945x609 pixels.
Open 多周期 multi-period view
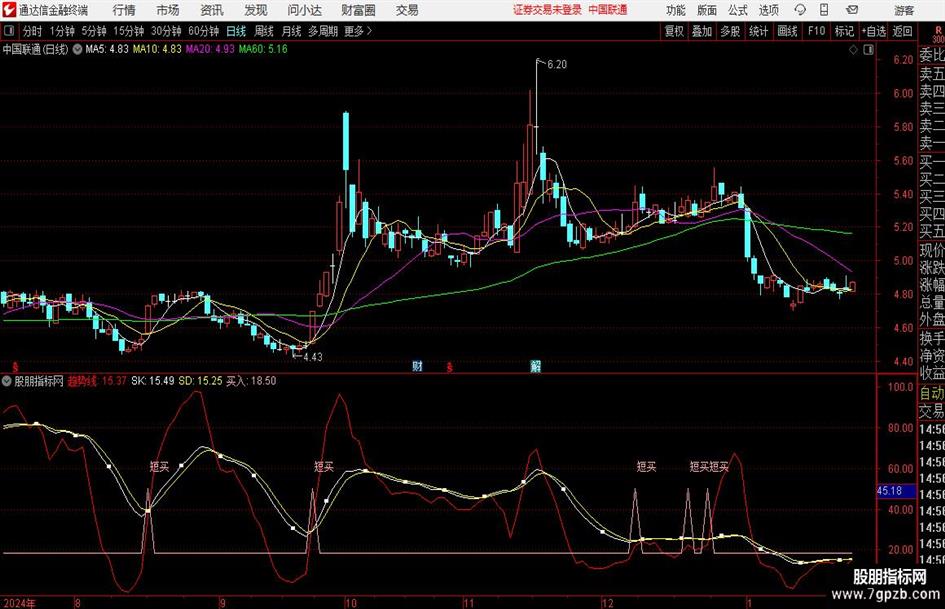tap(323, 31)
